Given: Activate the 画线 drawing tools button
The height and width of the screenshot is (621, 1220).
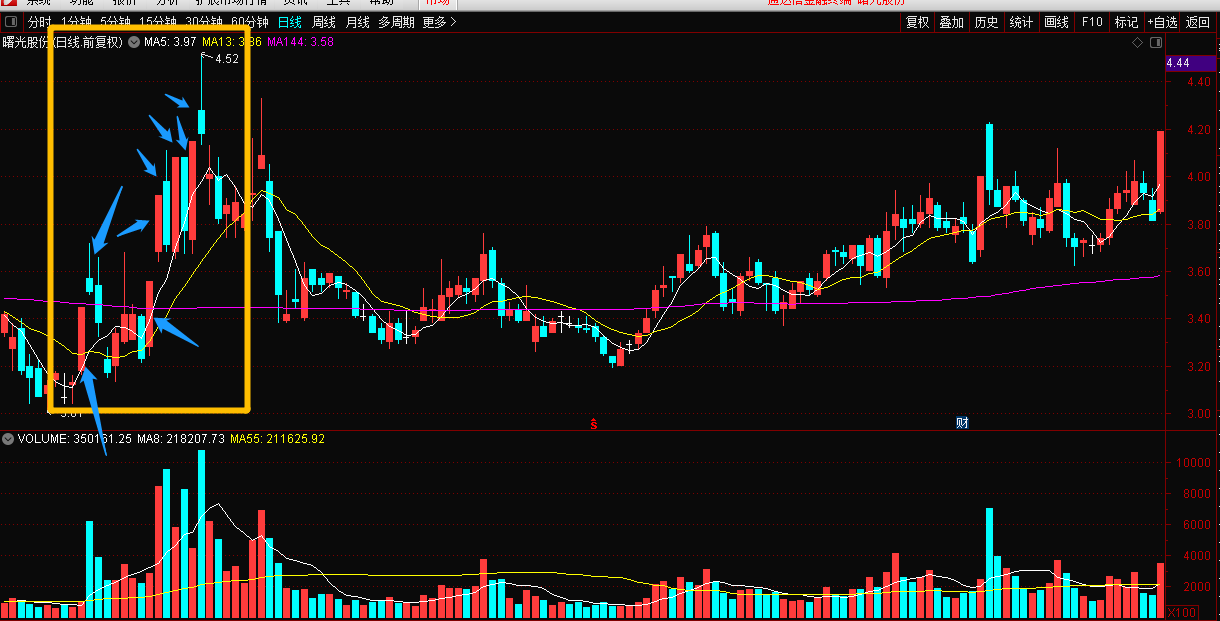Looking at the screenshot, I should 1057,22.
